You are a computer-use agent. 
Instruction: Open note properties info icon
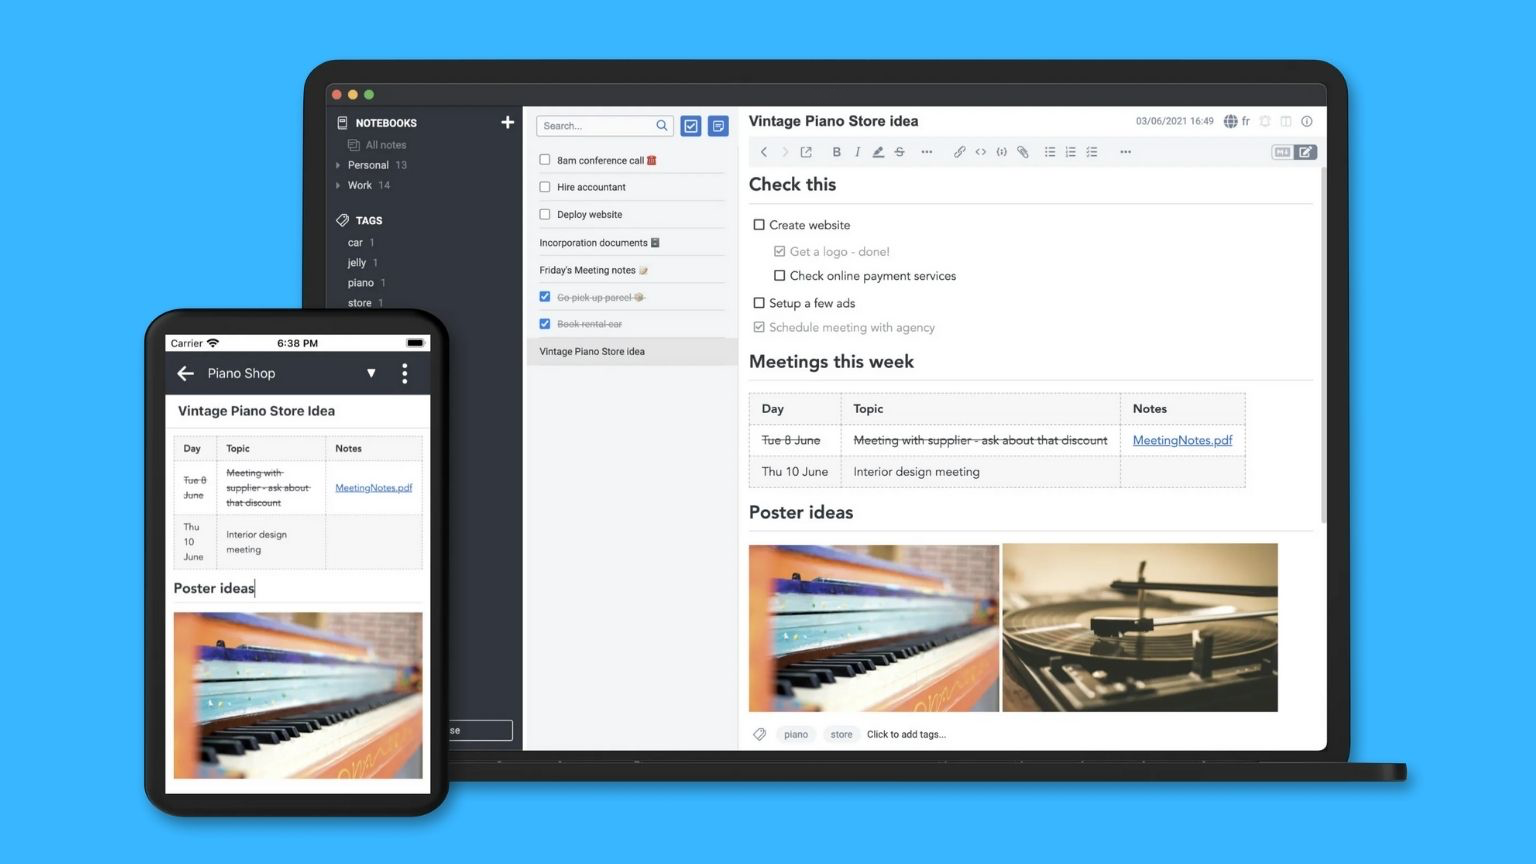[x=1307, y=121]
